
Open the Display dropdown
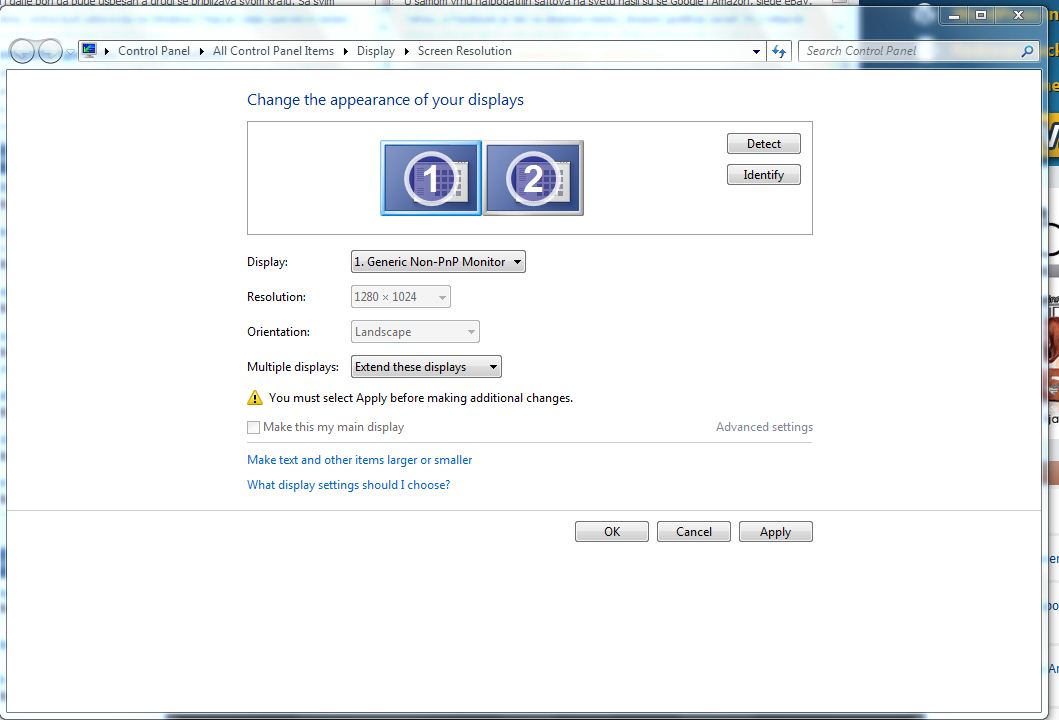coord(438,262)
